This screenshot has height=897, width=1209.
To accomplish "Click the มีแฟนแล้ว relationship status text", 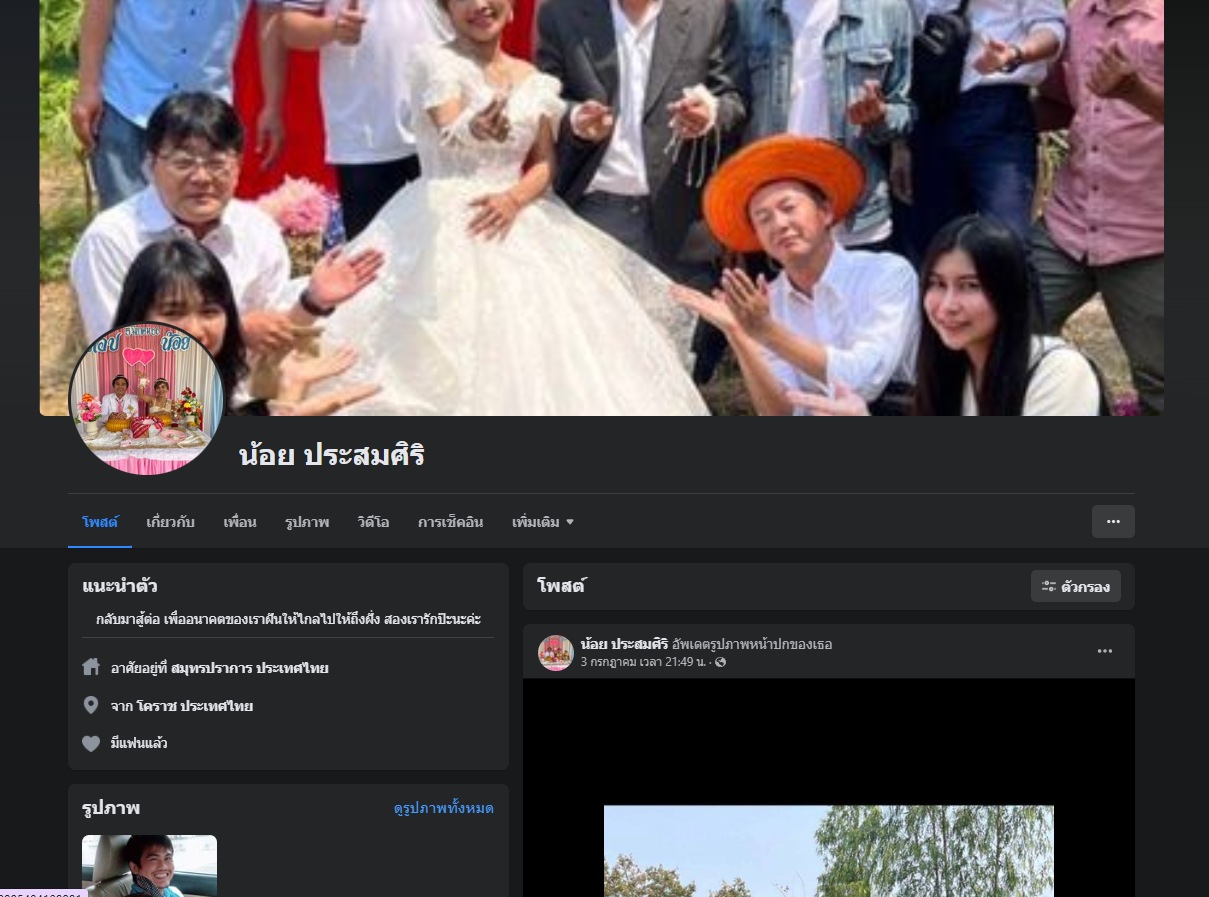I will pyautogui.click(x=139, y=744).
